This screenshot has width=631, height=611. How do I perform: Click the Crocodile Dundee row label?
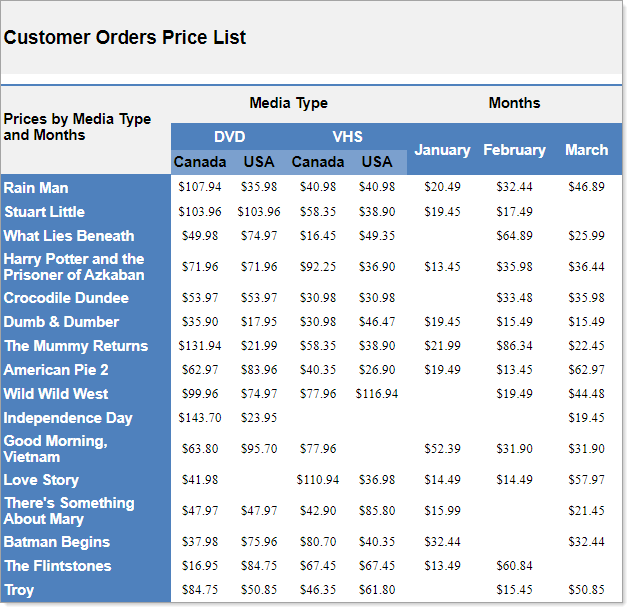66,298
